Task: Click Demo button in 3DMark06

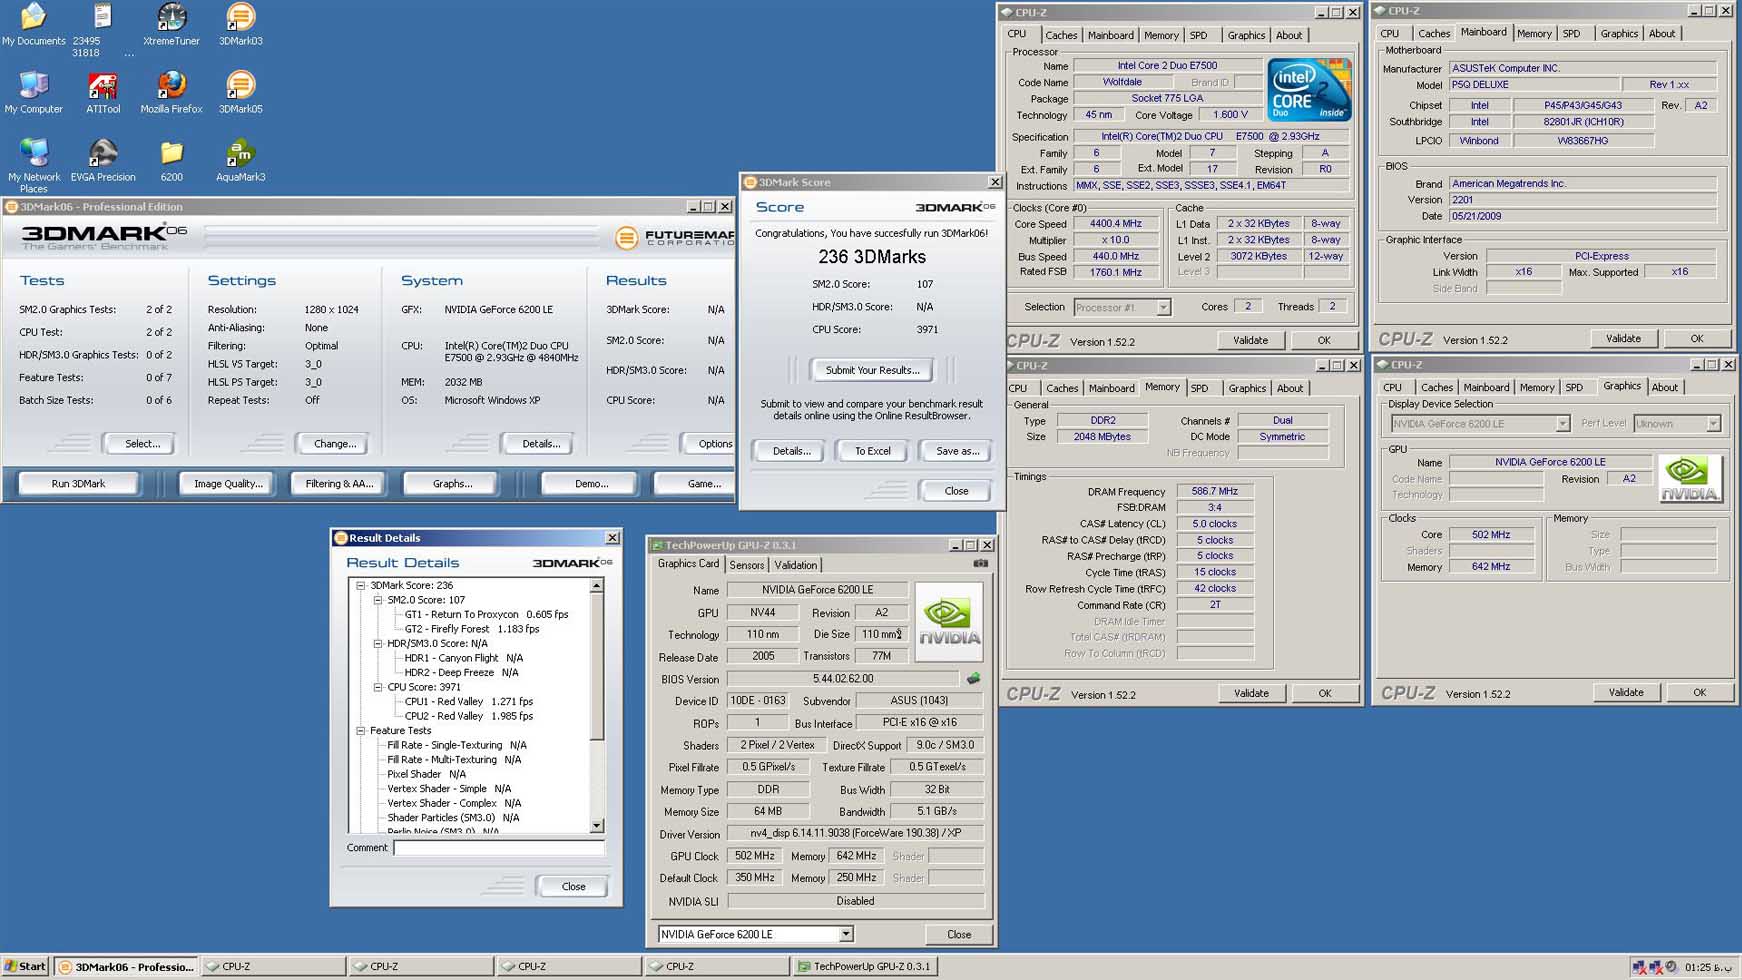Action: pyautogui.click(x=591, y=483)
